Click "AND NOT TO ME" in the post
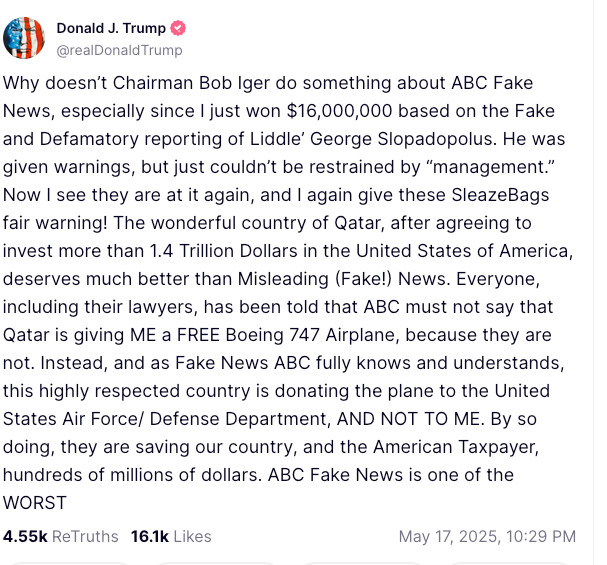Image resolution: width=607 pixels, height=565 pixels. coord(410,419)
